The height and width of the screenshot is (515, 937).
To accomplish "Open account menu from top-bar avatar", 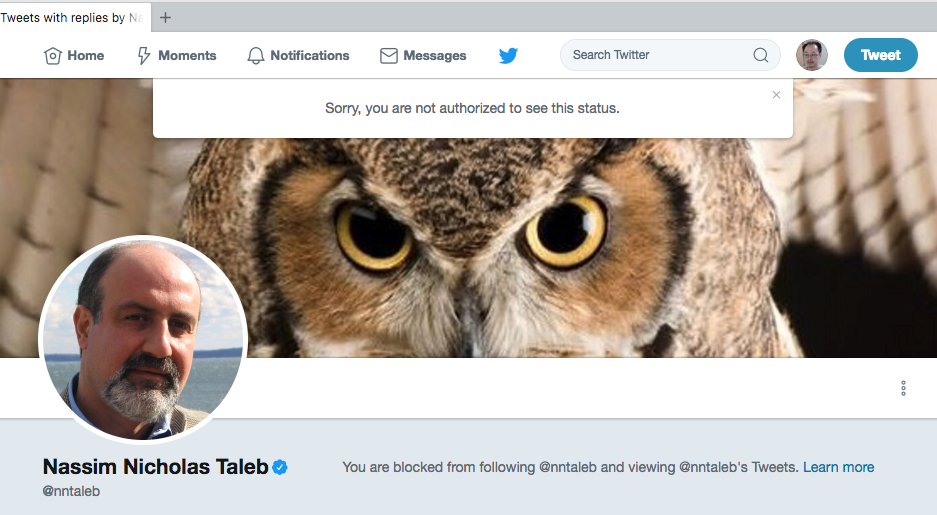I will point(811,55).
